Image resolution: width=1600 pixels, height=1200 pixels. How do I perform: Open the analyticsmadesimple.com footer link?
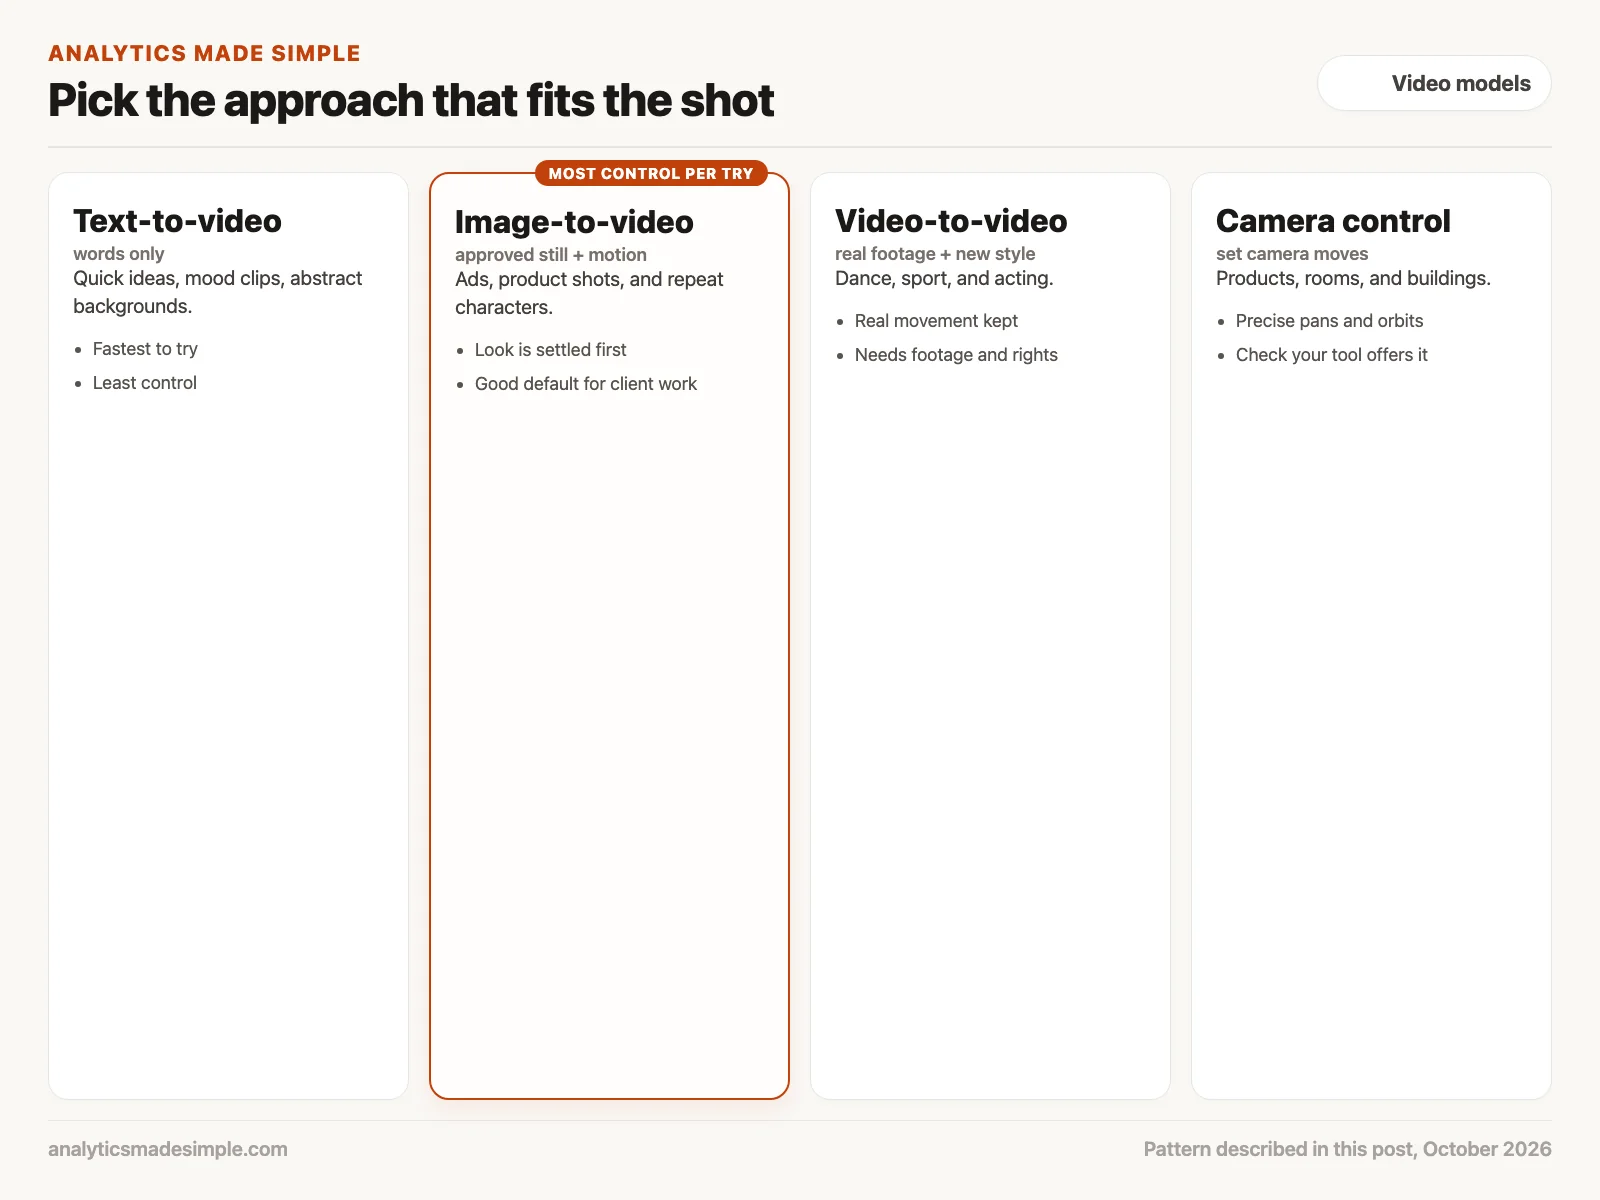pos(168,1149)
